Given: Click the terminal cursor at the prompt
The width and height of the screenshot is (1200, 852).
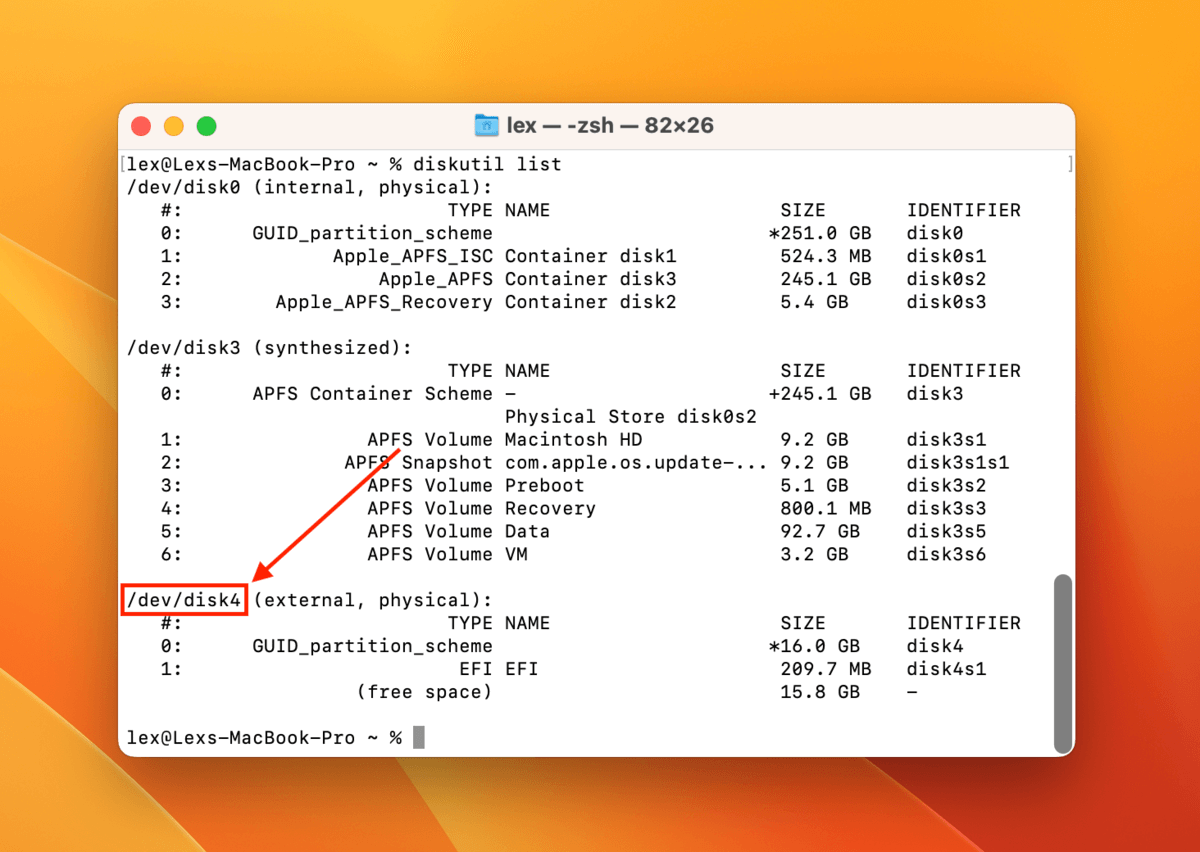Looking at the screenshot, I should pos(418,737).
